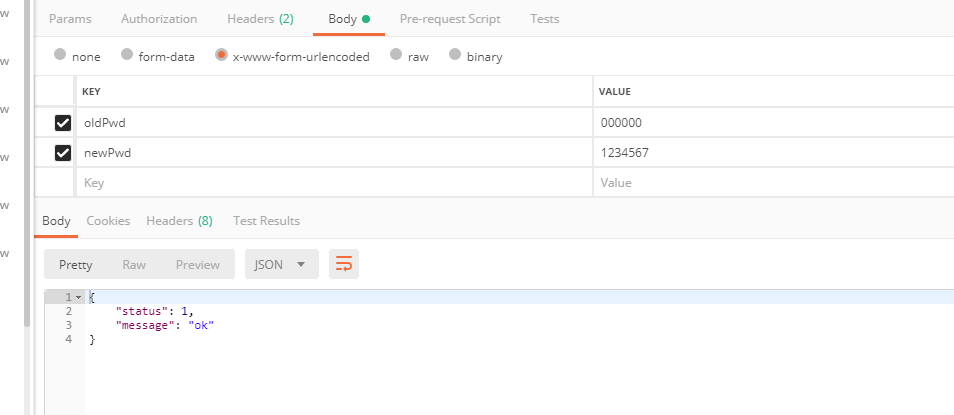Uncheck the newPwd parameter checkbox
This screenshot has width=954, height=415.
point(63,153)
